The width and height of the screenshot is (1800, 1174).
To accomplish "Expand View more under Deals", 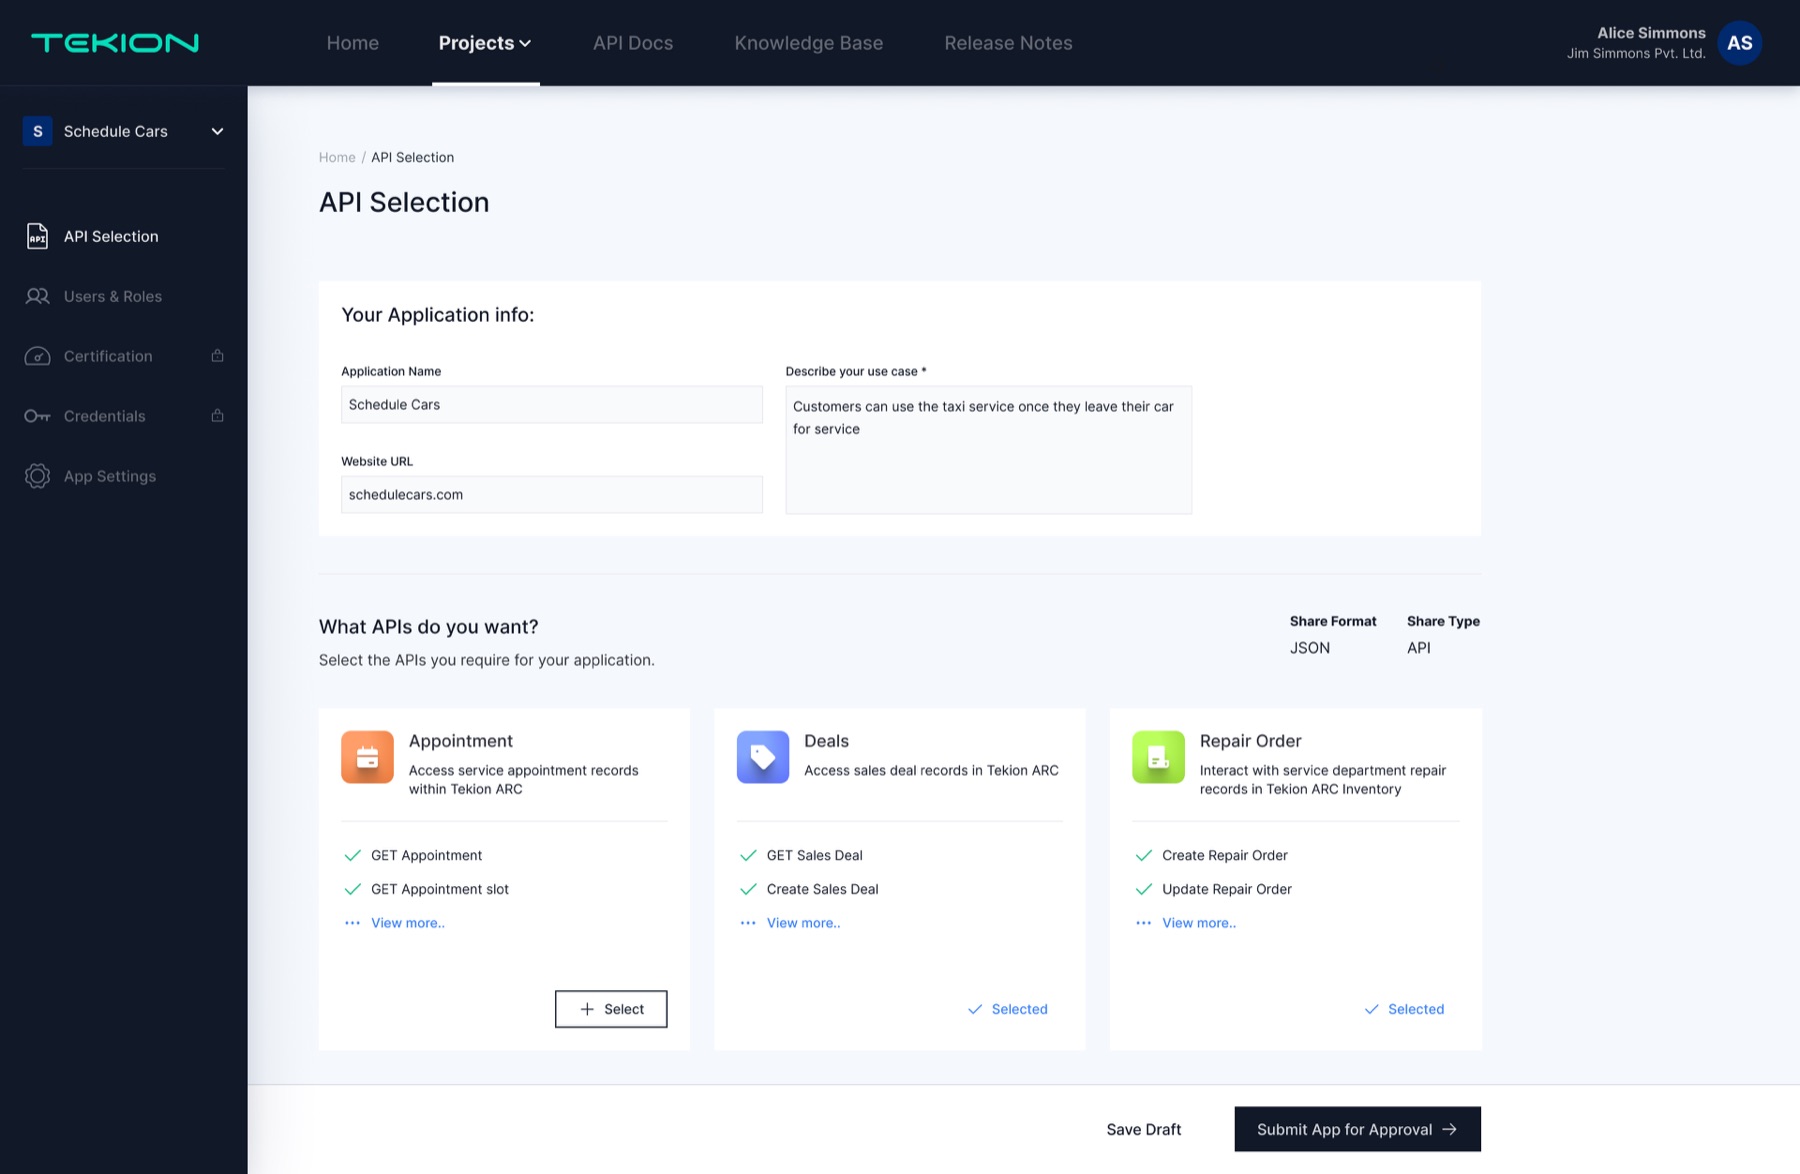I will click(x=804, y=923).
